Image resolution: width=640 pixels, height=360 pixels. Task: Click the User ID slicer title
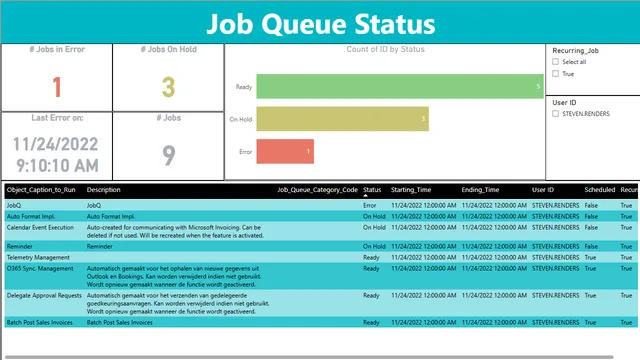point(564,103)
